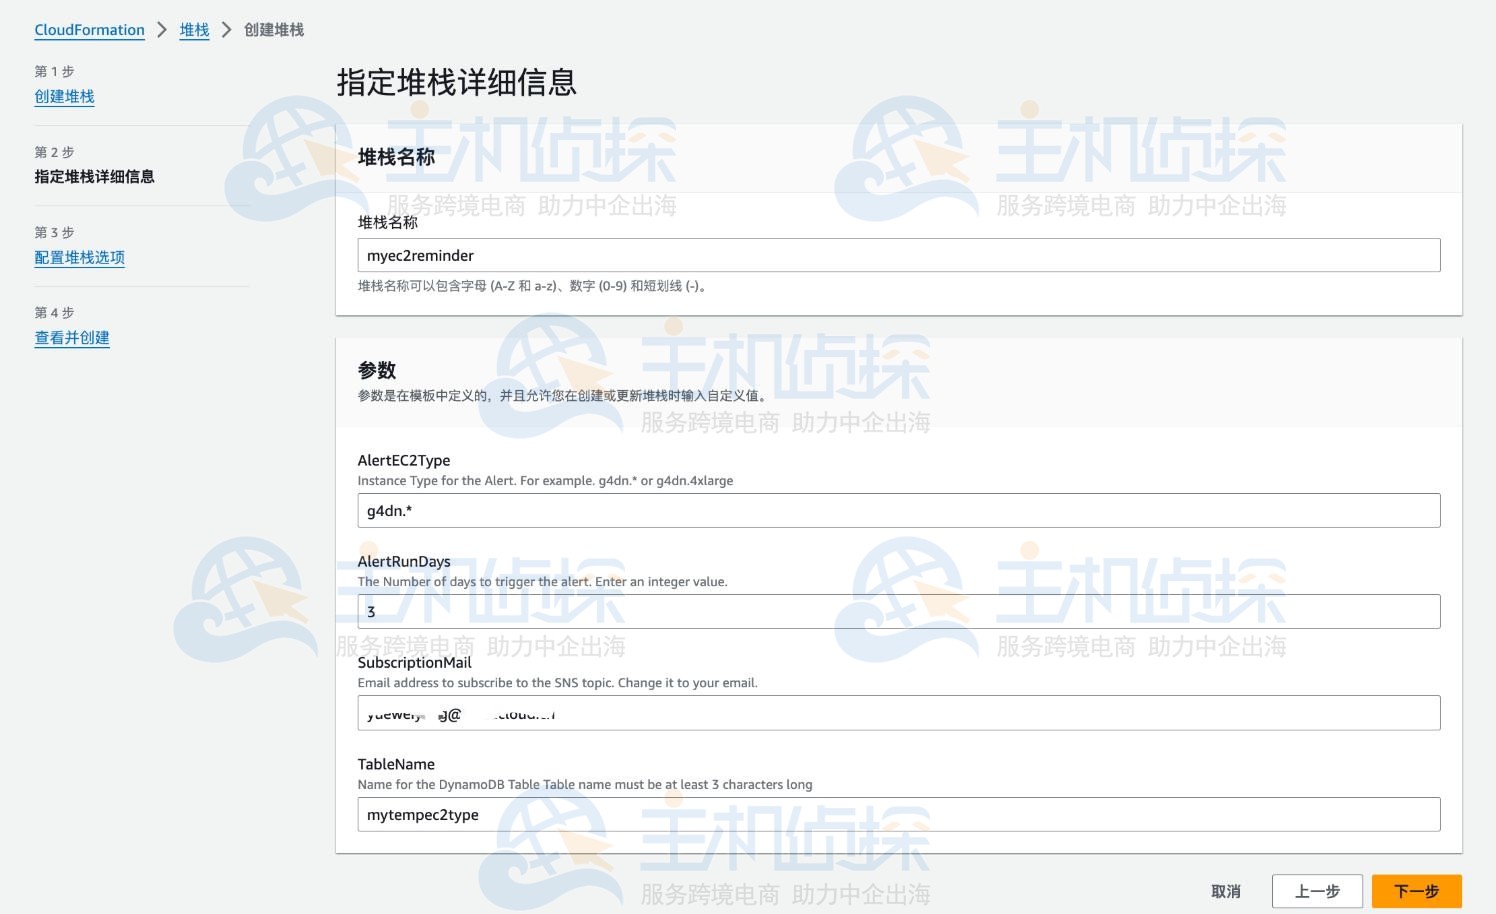Click the 上一步 button
1496x914 pixels.
click(1317, 891)
